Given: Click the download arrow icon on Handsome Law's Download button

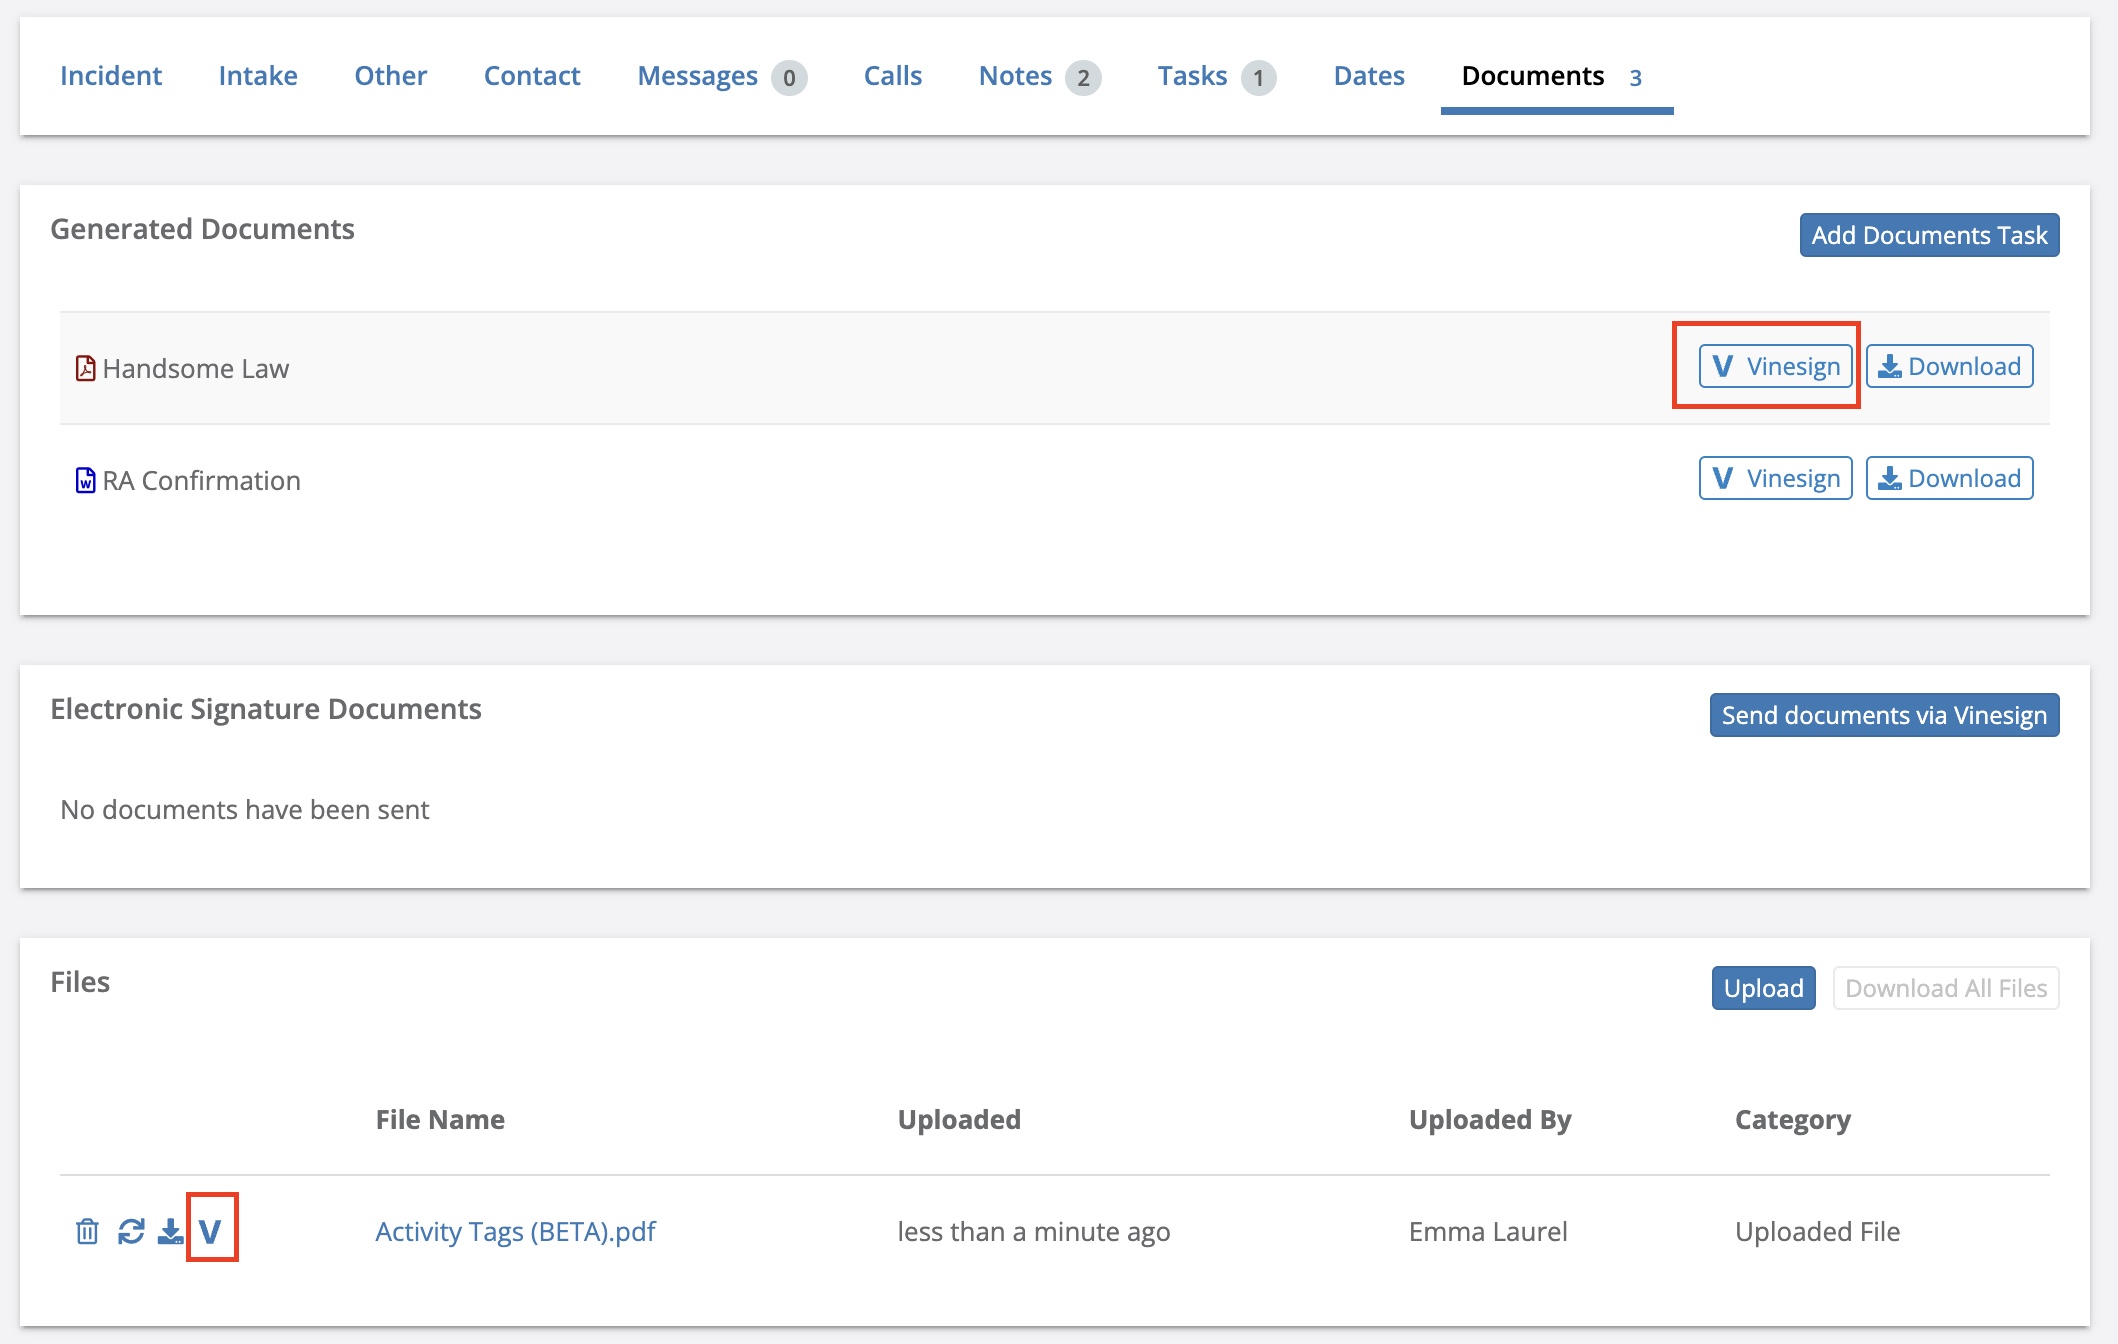Looking at the screenshot, I should tap(1891, 366).
